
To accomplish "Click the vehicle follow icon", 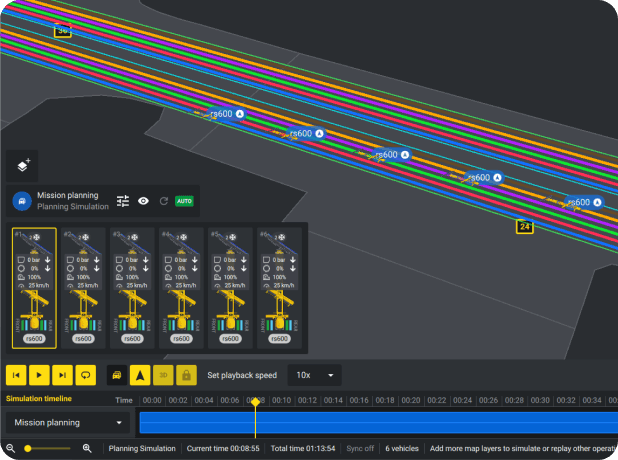I will pyautogui.click(x=116, y=375).
